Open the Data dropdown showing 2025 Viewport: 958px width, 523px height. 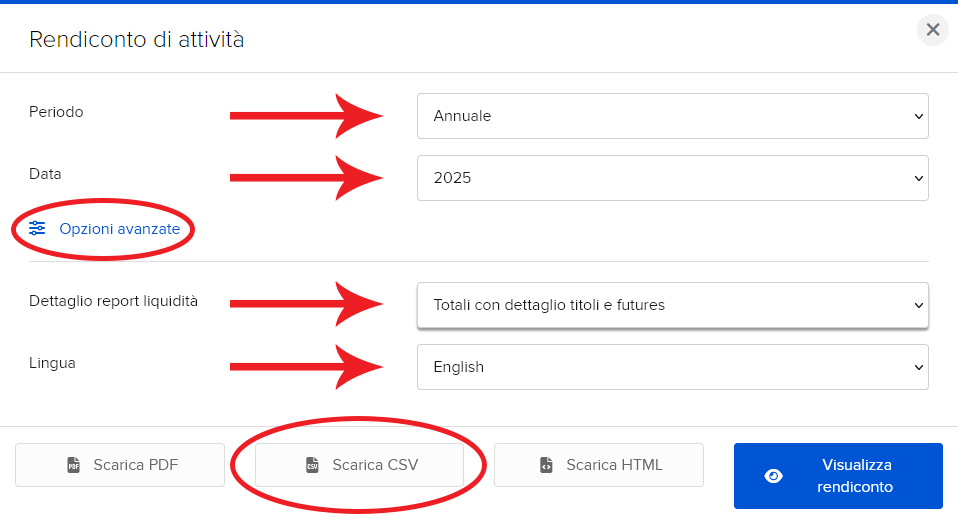pyautogui.click(x=673, y=178)
